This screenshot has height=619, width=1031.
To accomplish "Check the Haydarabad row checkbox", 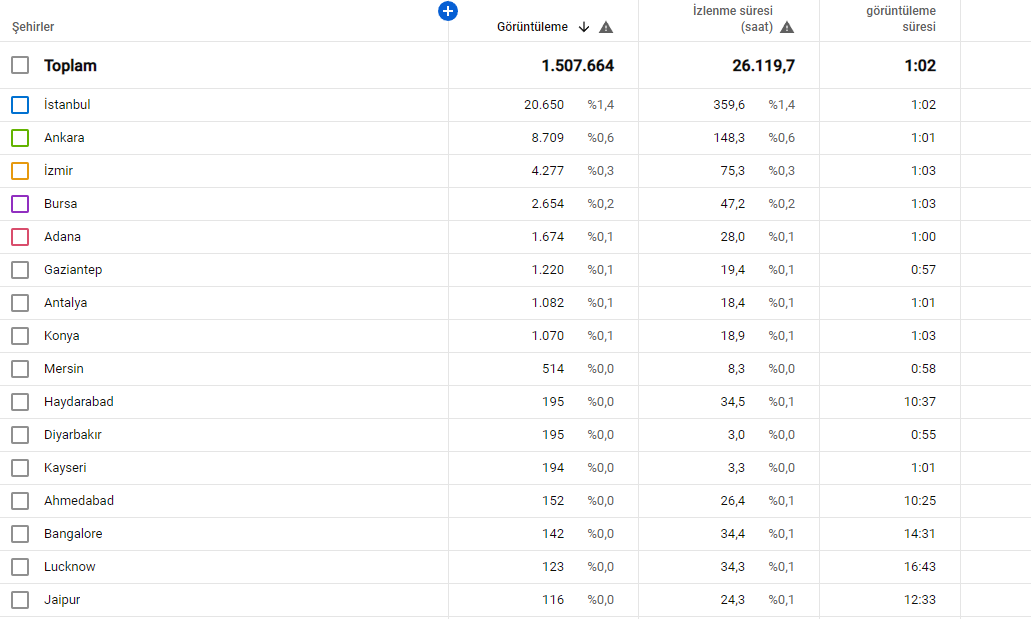I will [x=20, y=402].
